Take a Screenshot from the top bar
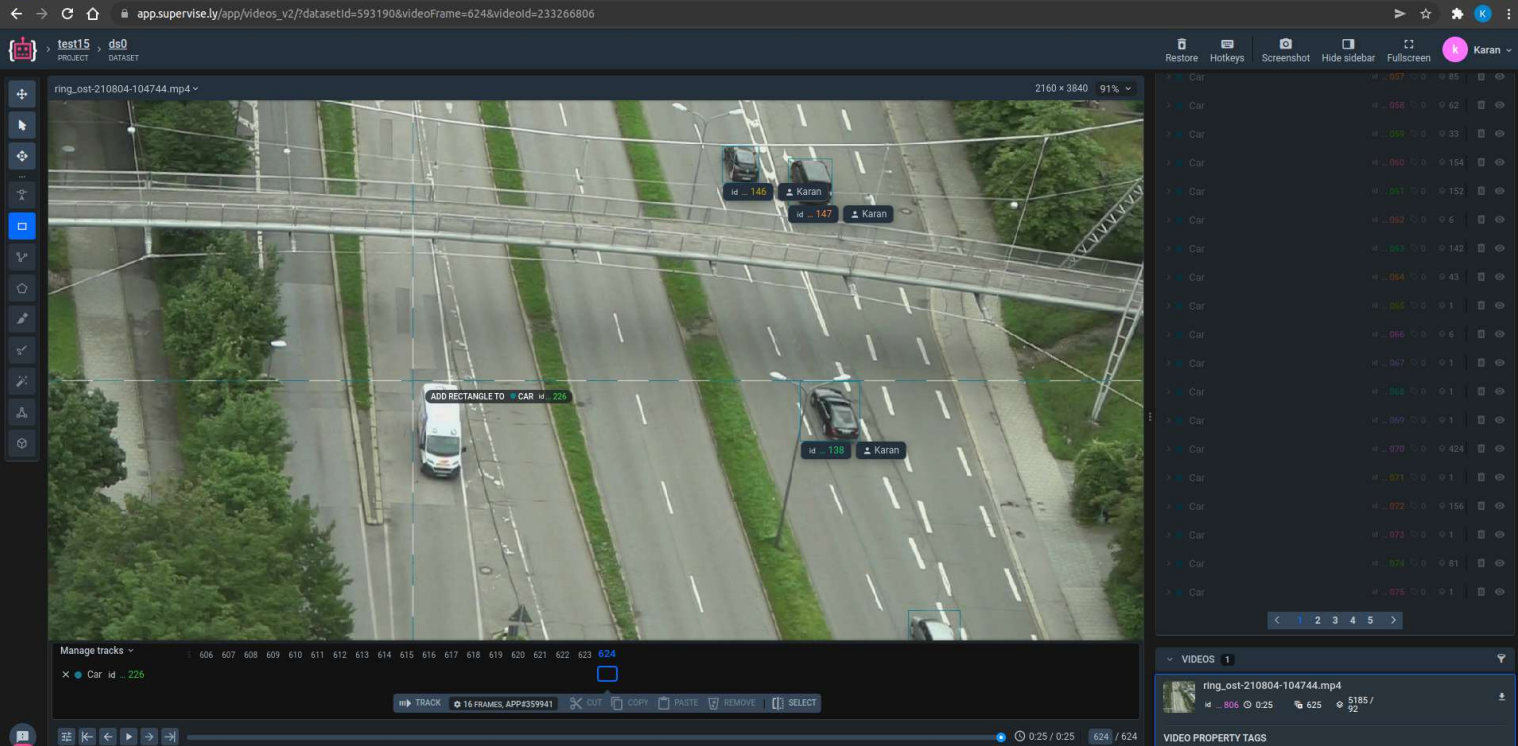 click(x=1285, y=50)
